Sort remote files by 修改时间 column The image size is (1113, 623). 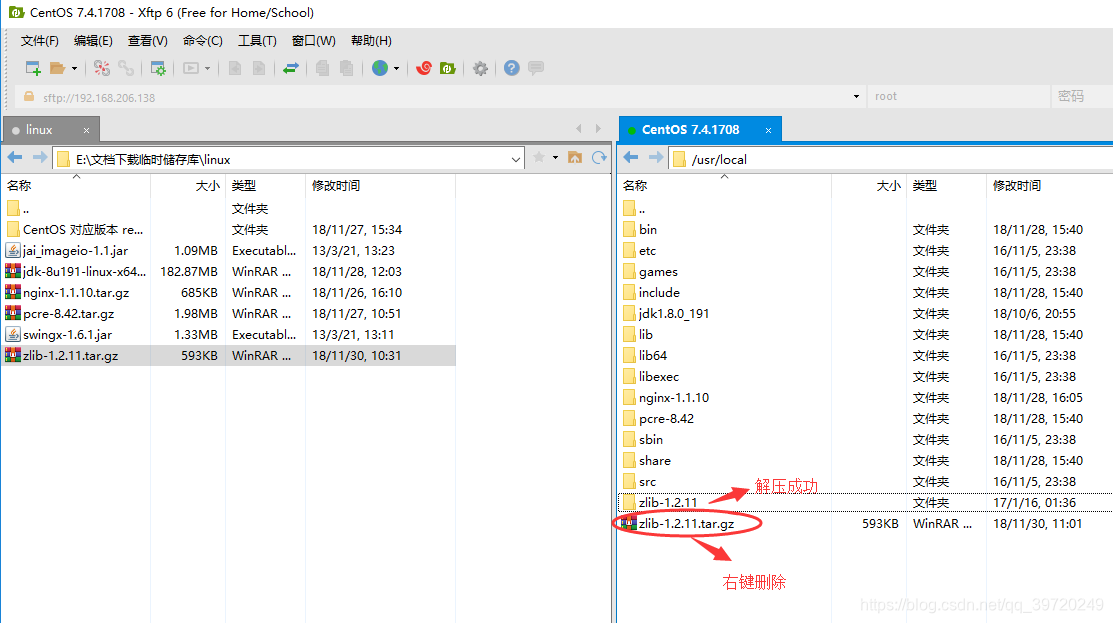click(1049, 186)
